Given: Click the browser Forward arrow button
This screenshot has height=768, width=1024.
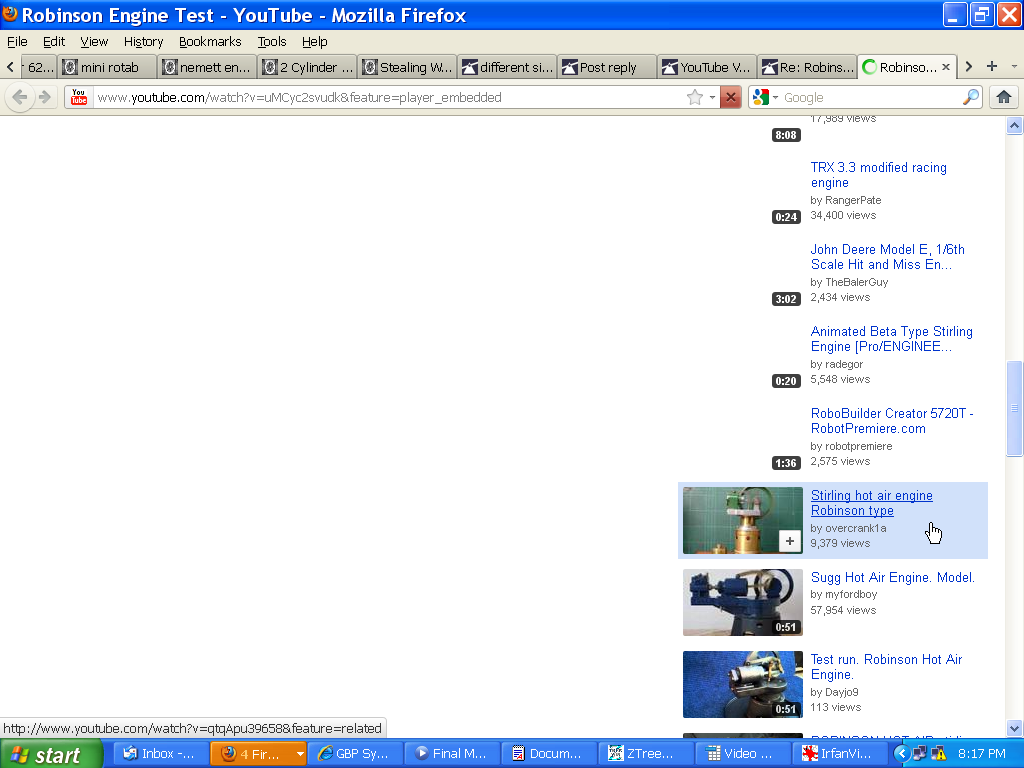Looking at the screenshot, I should click(45, 97).
